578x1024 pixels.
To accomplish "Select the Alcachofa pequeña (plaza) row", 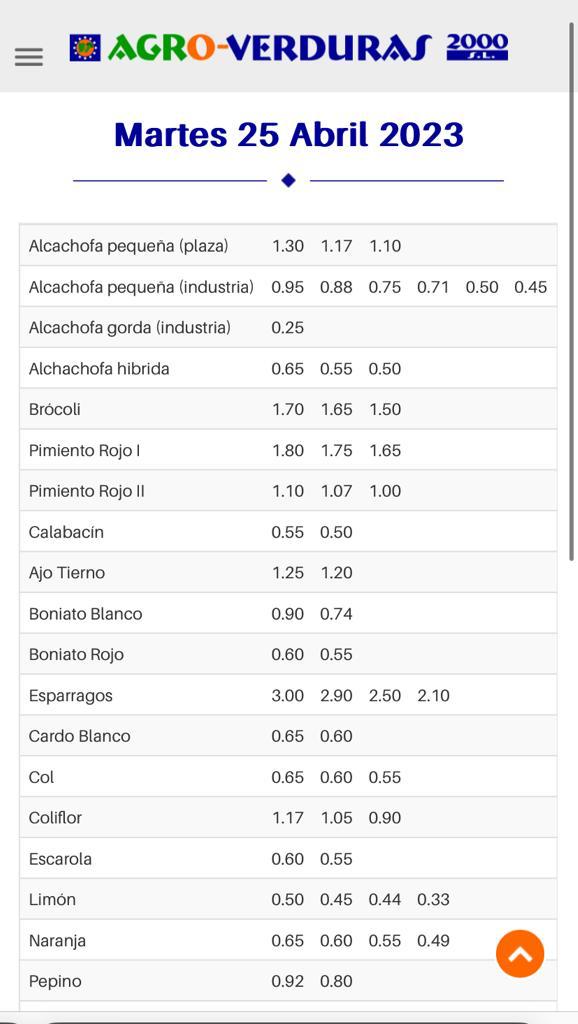I will [x=289, y=246].
